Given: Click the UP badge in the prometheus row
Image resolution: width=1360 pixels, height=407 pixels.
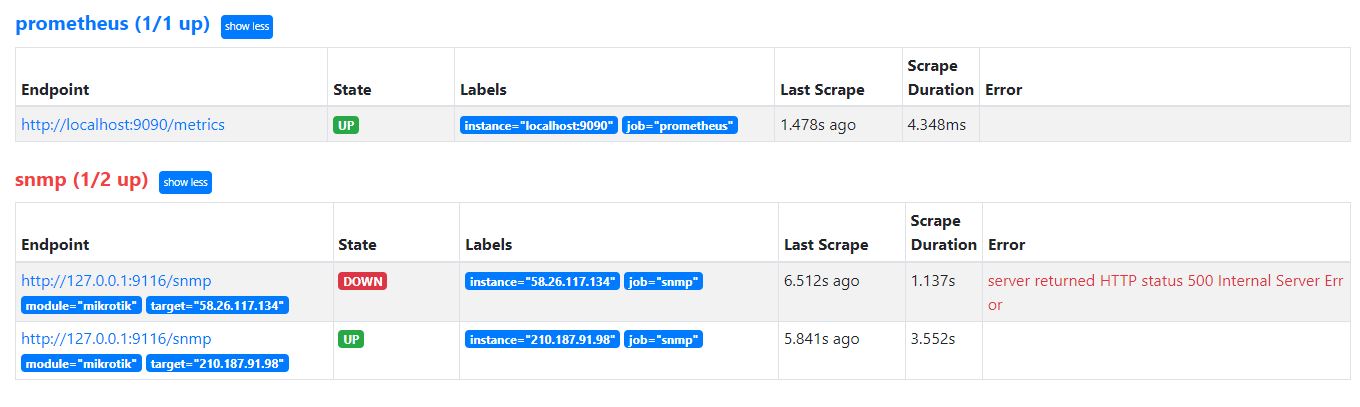Looking at the screenshot, I should pyautogui.click(x=346, y=126).
